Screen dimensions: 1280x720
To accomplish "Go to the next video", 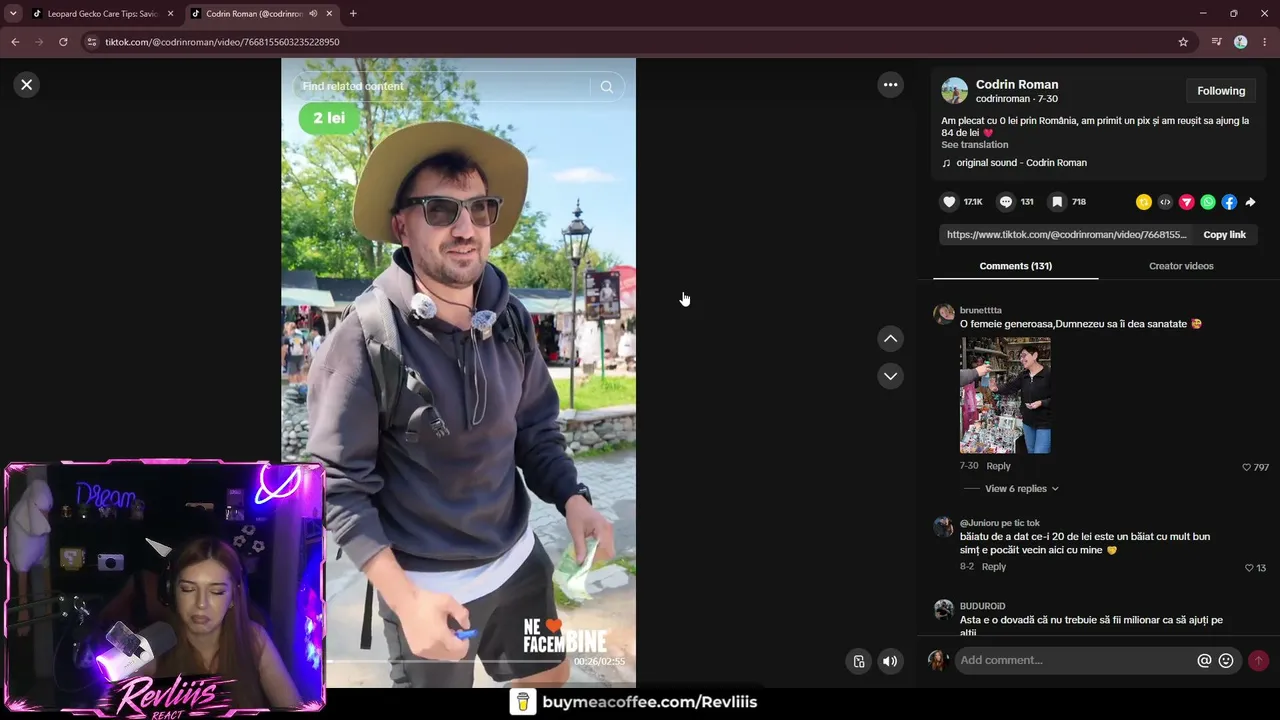I will [890, 376].
